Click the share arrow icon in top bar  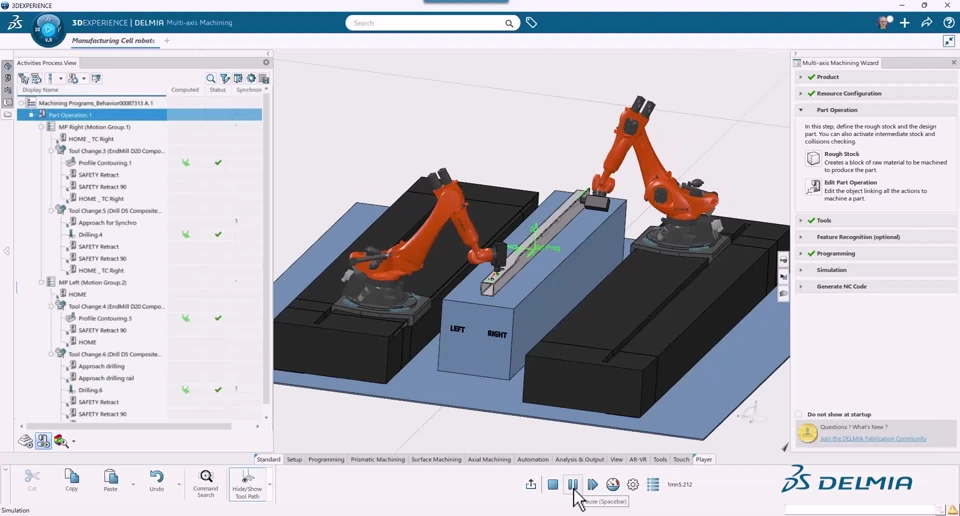[926, 23]
